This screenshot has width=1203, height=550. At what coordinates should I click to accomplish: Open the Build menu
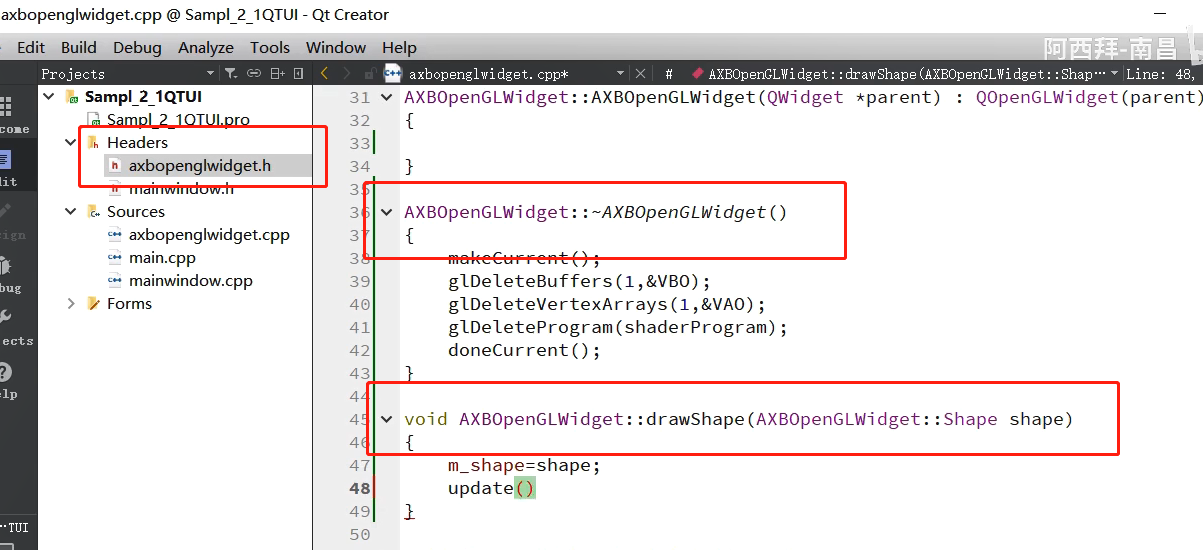tap(79, 47)
